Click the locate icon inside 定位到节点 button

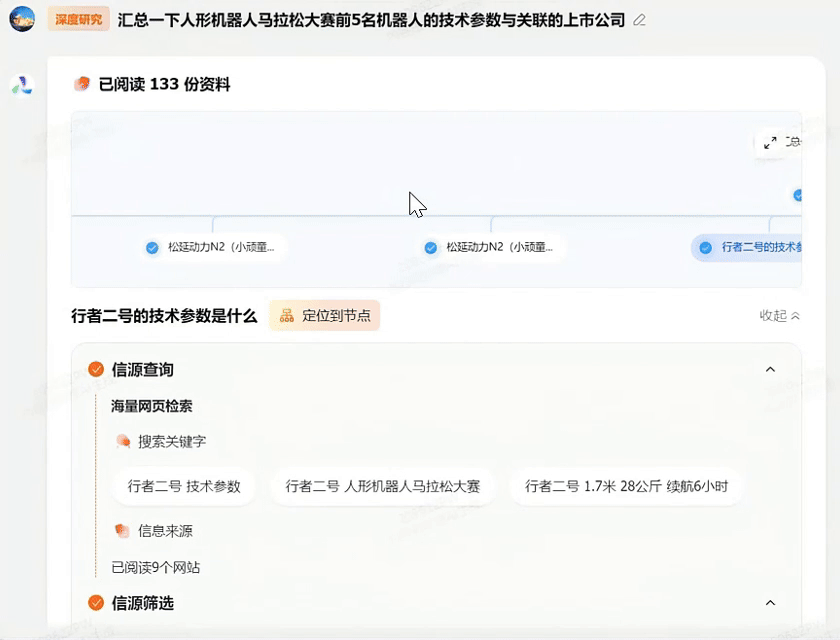pos(287,314)
